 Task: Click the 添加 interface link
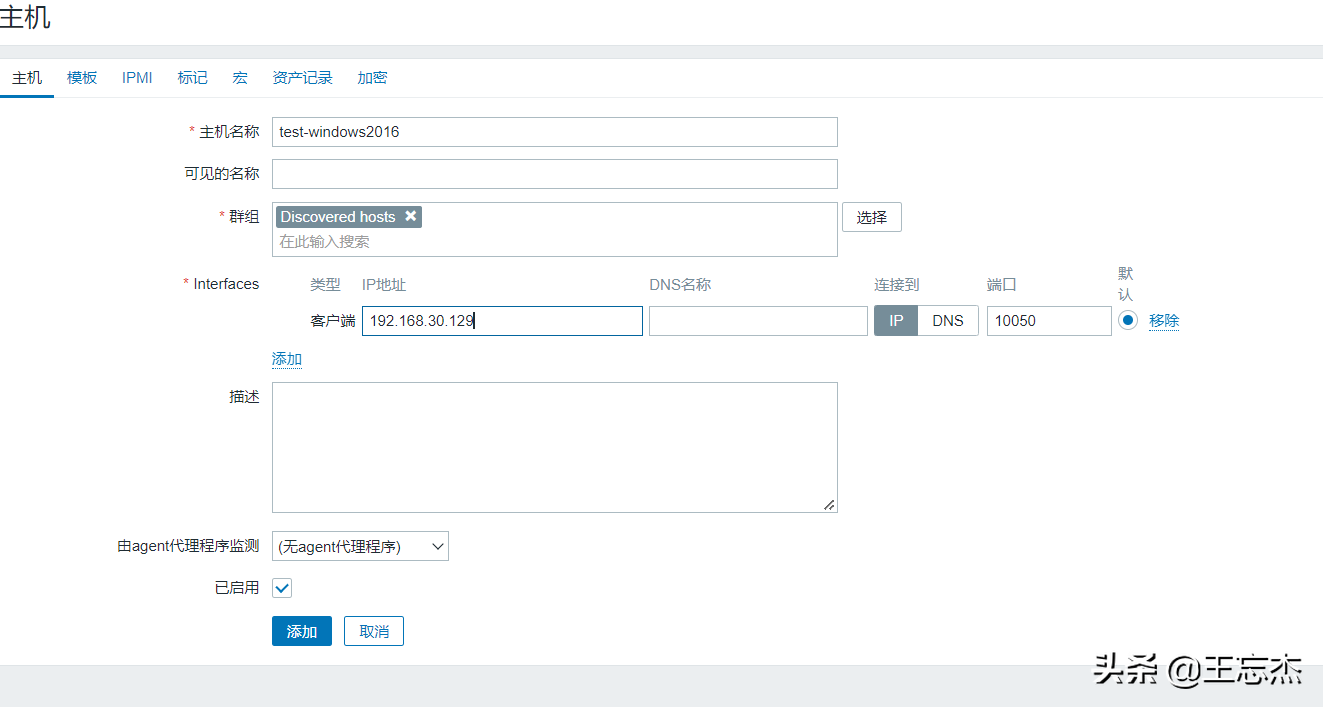287,359
